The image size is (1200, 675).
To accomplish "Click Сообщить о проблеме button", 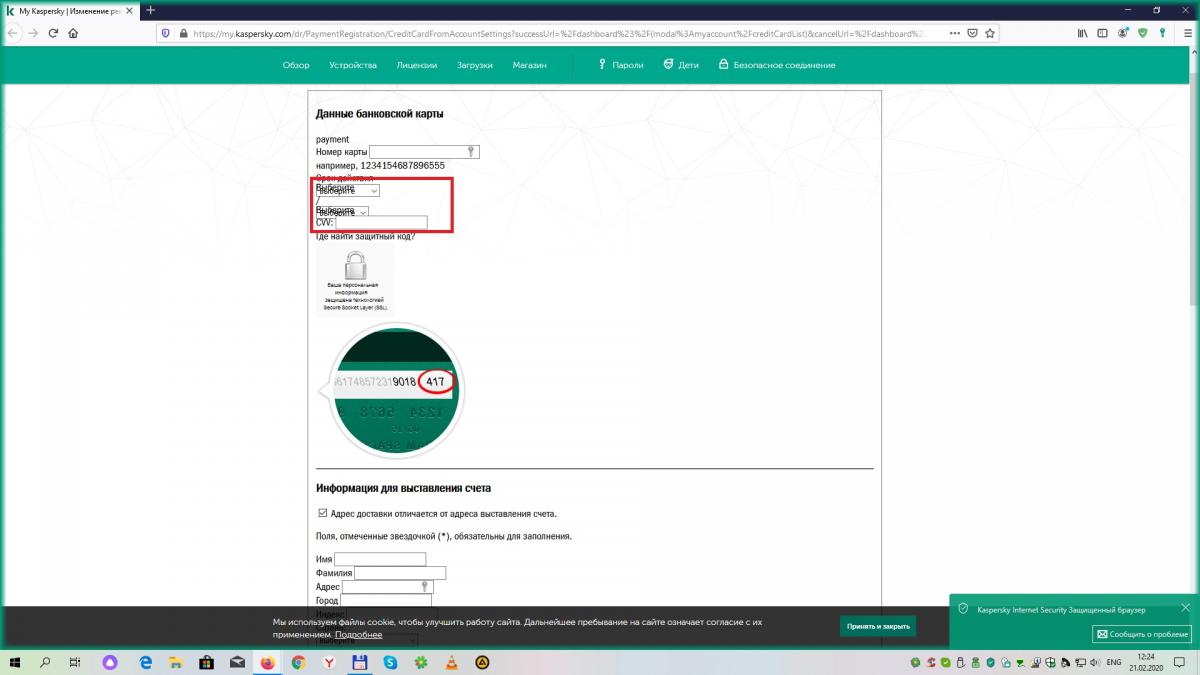I will [x=1141, y=634].
